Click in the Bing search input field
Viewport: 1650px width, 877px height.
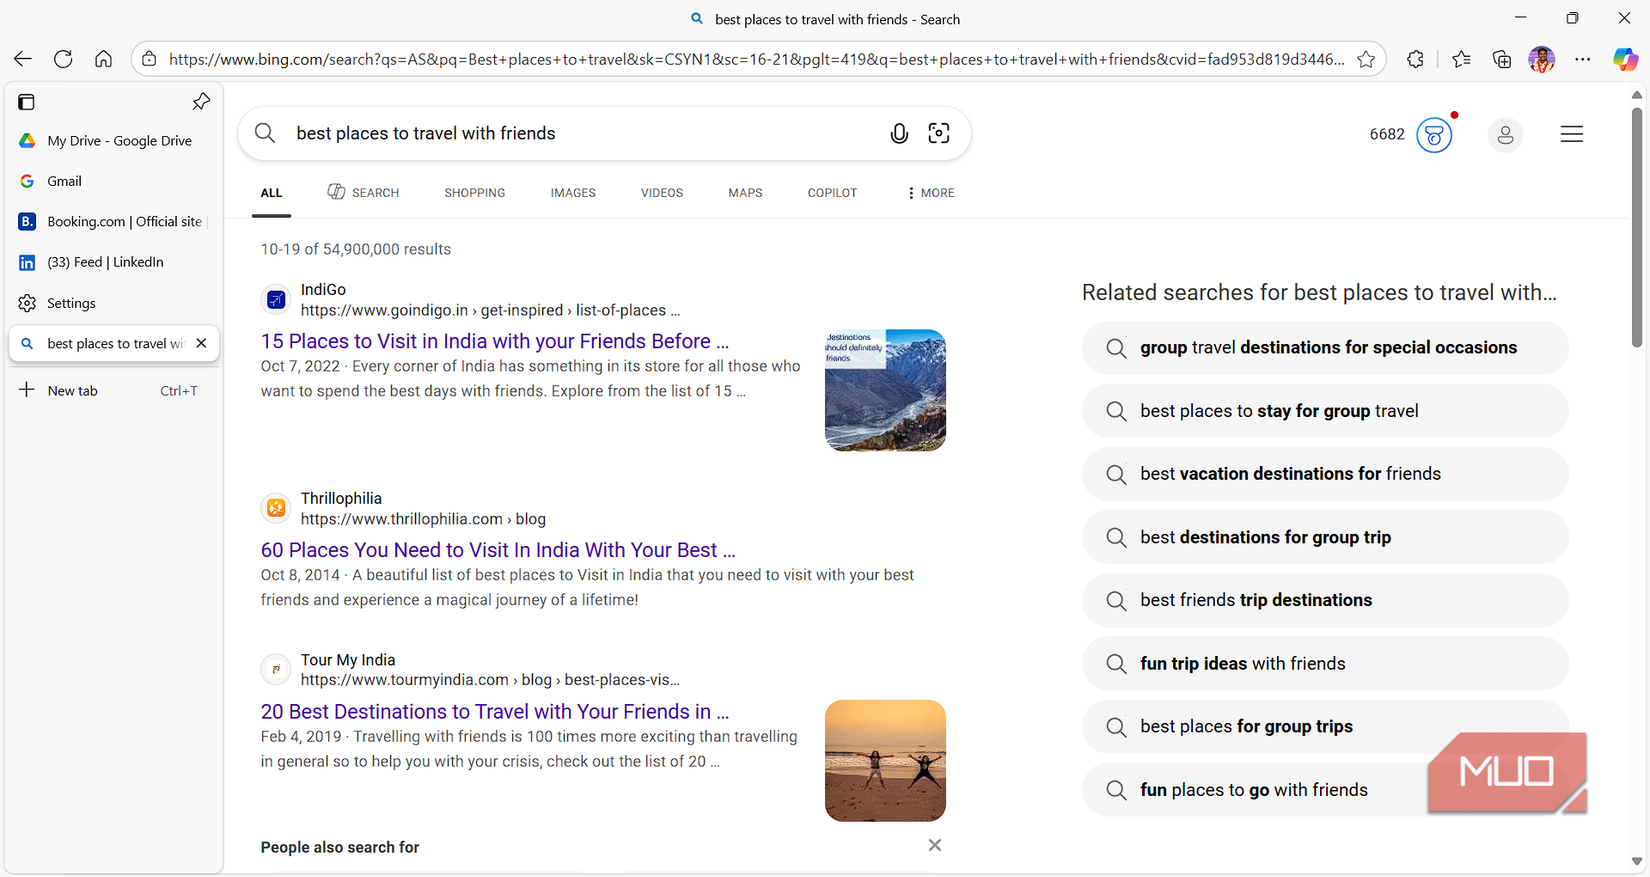580,134
